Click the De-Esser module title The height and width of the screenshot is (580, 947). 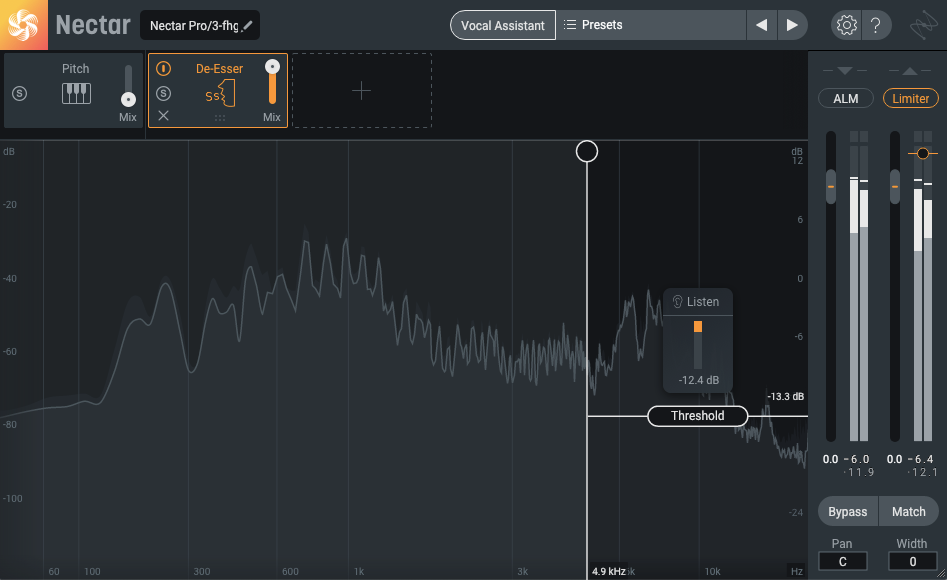point(219,69)
